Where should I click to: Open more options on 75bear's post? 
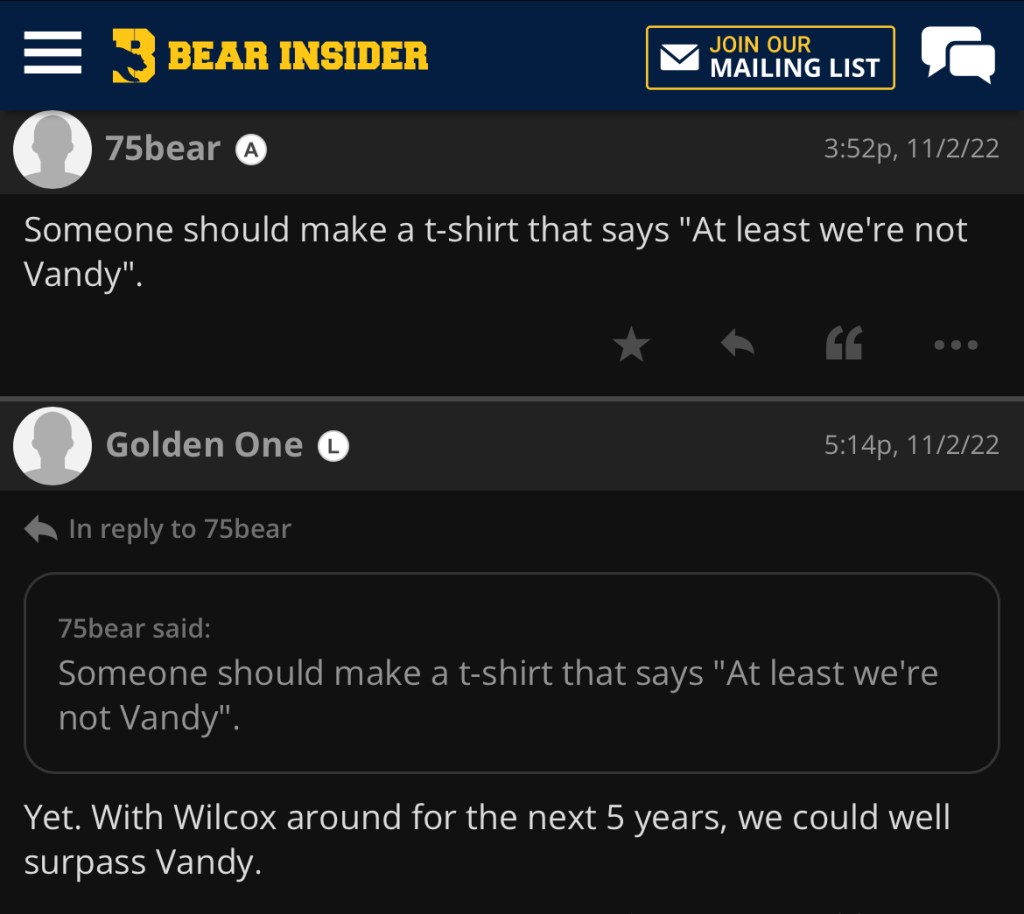point(955,346)
